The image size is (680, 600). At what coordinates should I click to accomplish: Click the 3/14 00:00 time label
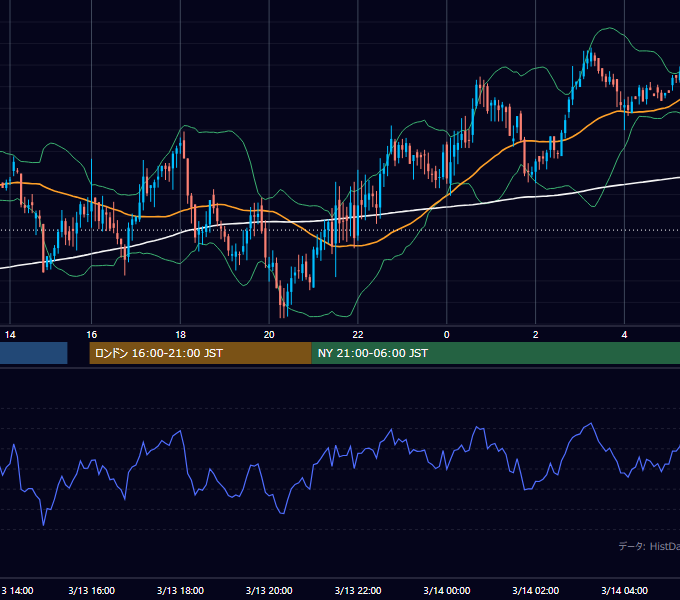447,590
